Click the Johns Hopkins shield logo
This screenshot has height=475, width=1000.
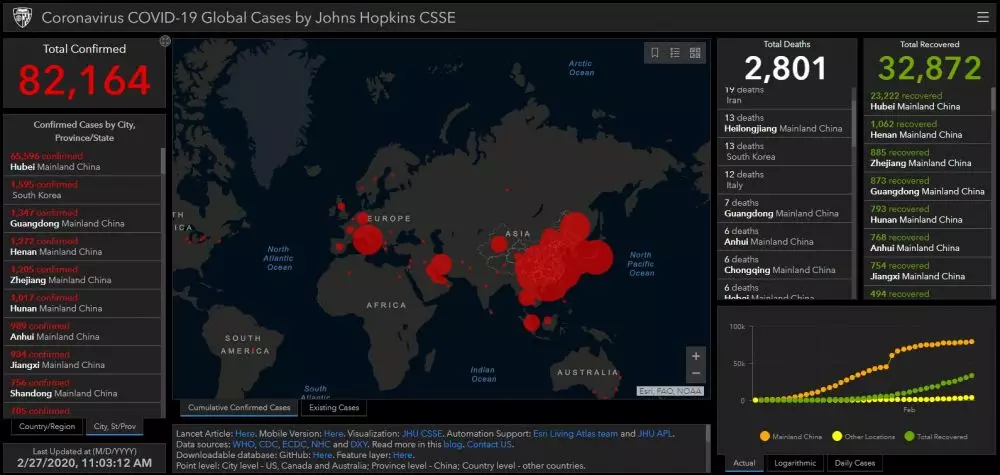[x=21, y=17]
